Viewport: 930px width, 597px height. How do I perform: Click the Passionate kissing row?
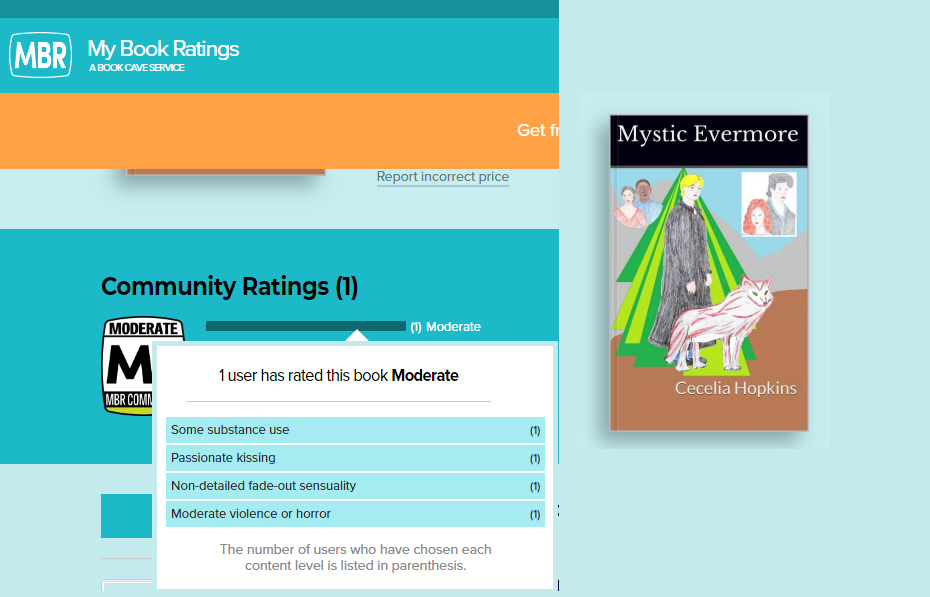(x=355, y=458)
